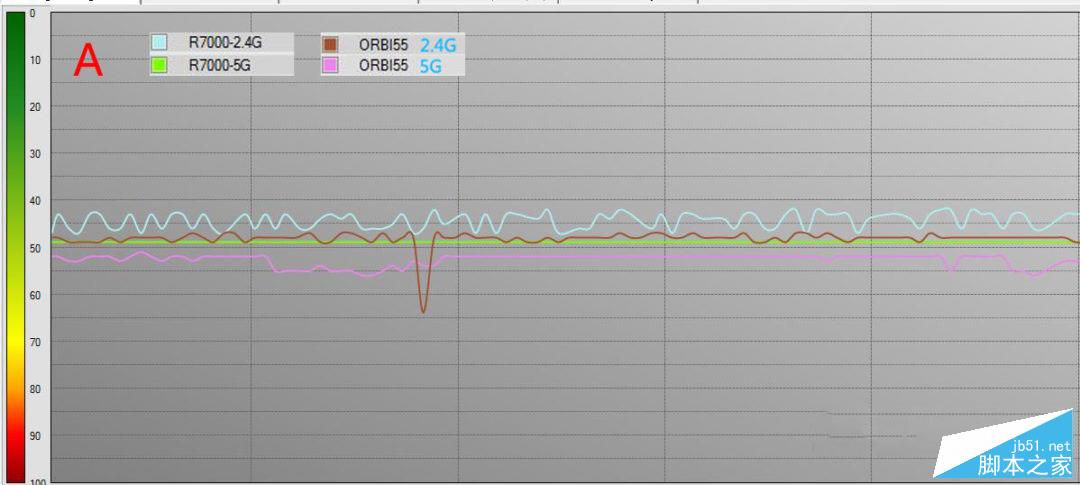The image size is (1080, 485).
Task: Click the 50 value on signal scale
Action: pos(36,248)
